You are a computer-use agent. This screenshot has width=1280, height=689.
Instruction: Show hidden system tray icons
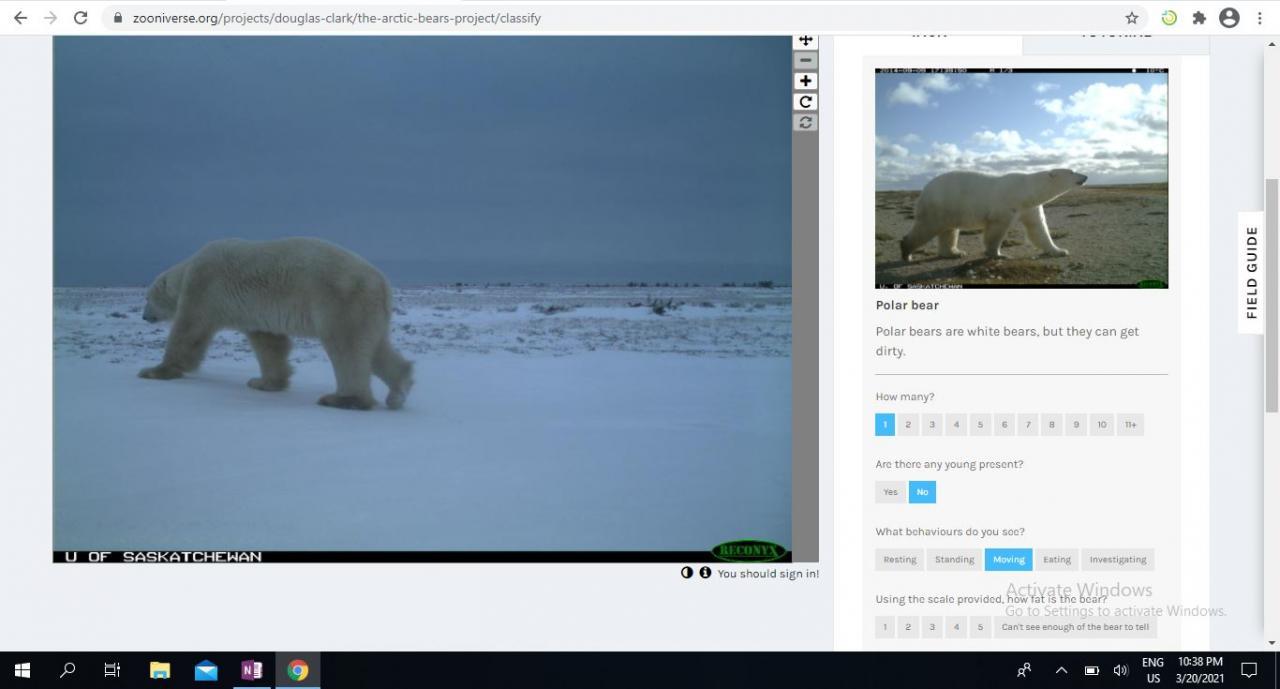pyautogui.click(x=1061, y=670)
